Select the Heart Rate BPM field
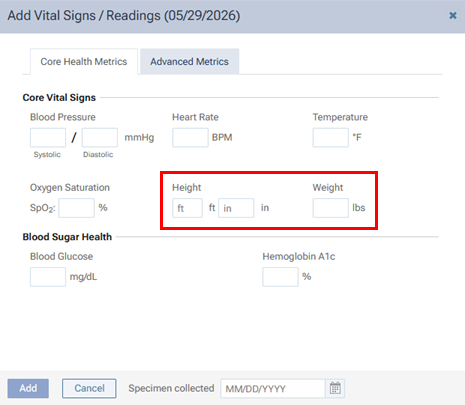 190,137
